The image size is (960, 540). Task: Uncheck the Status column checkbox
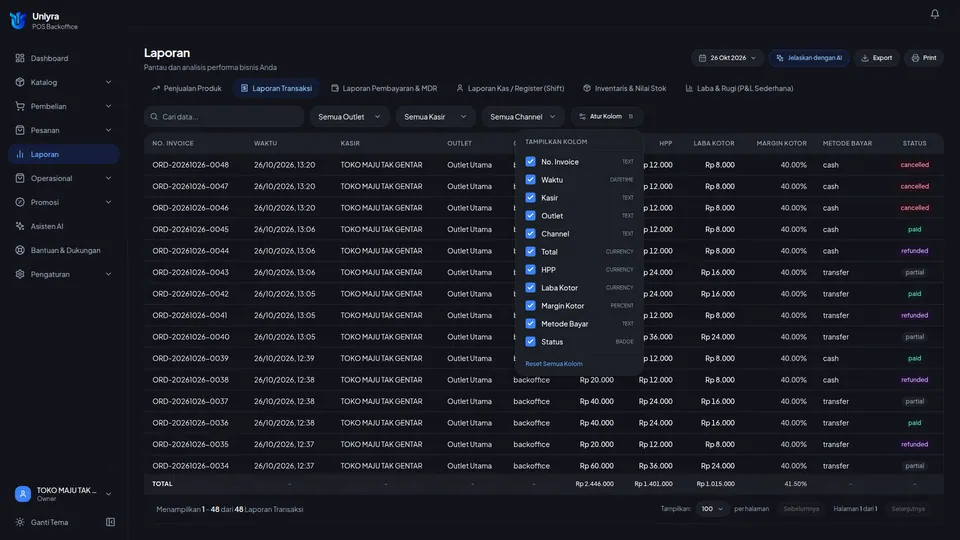[530, 342]
